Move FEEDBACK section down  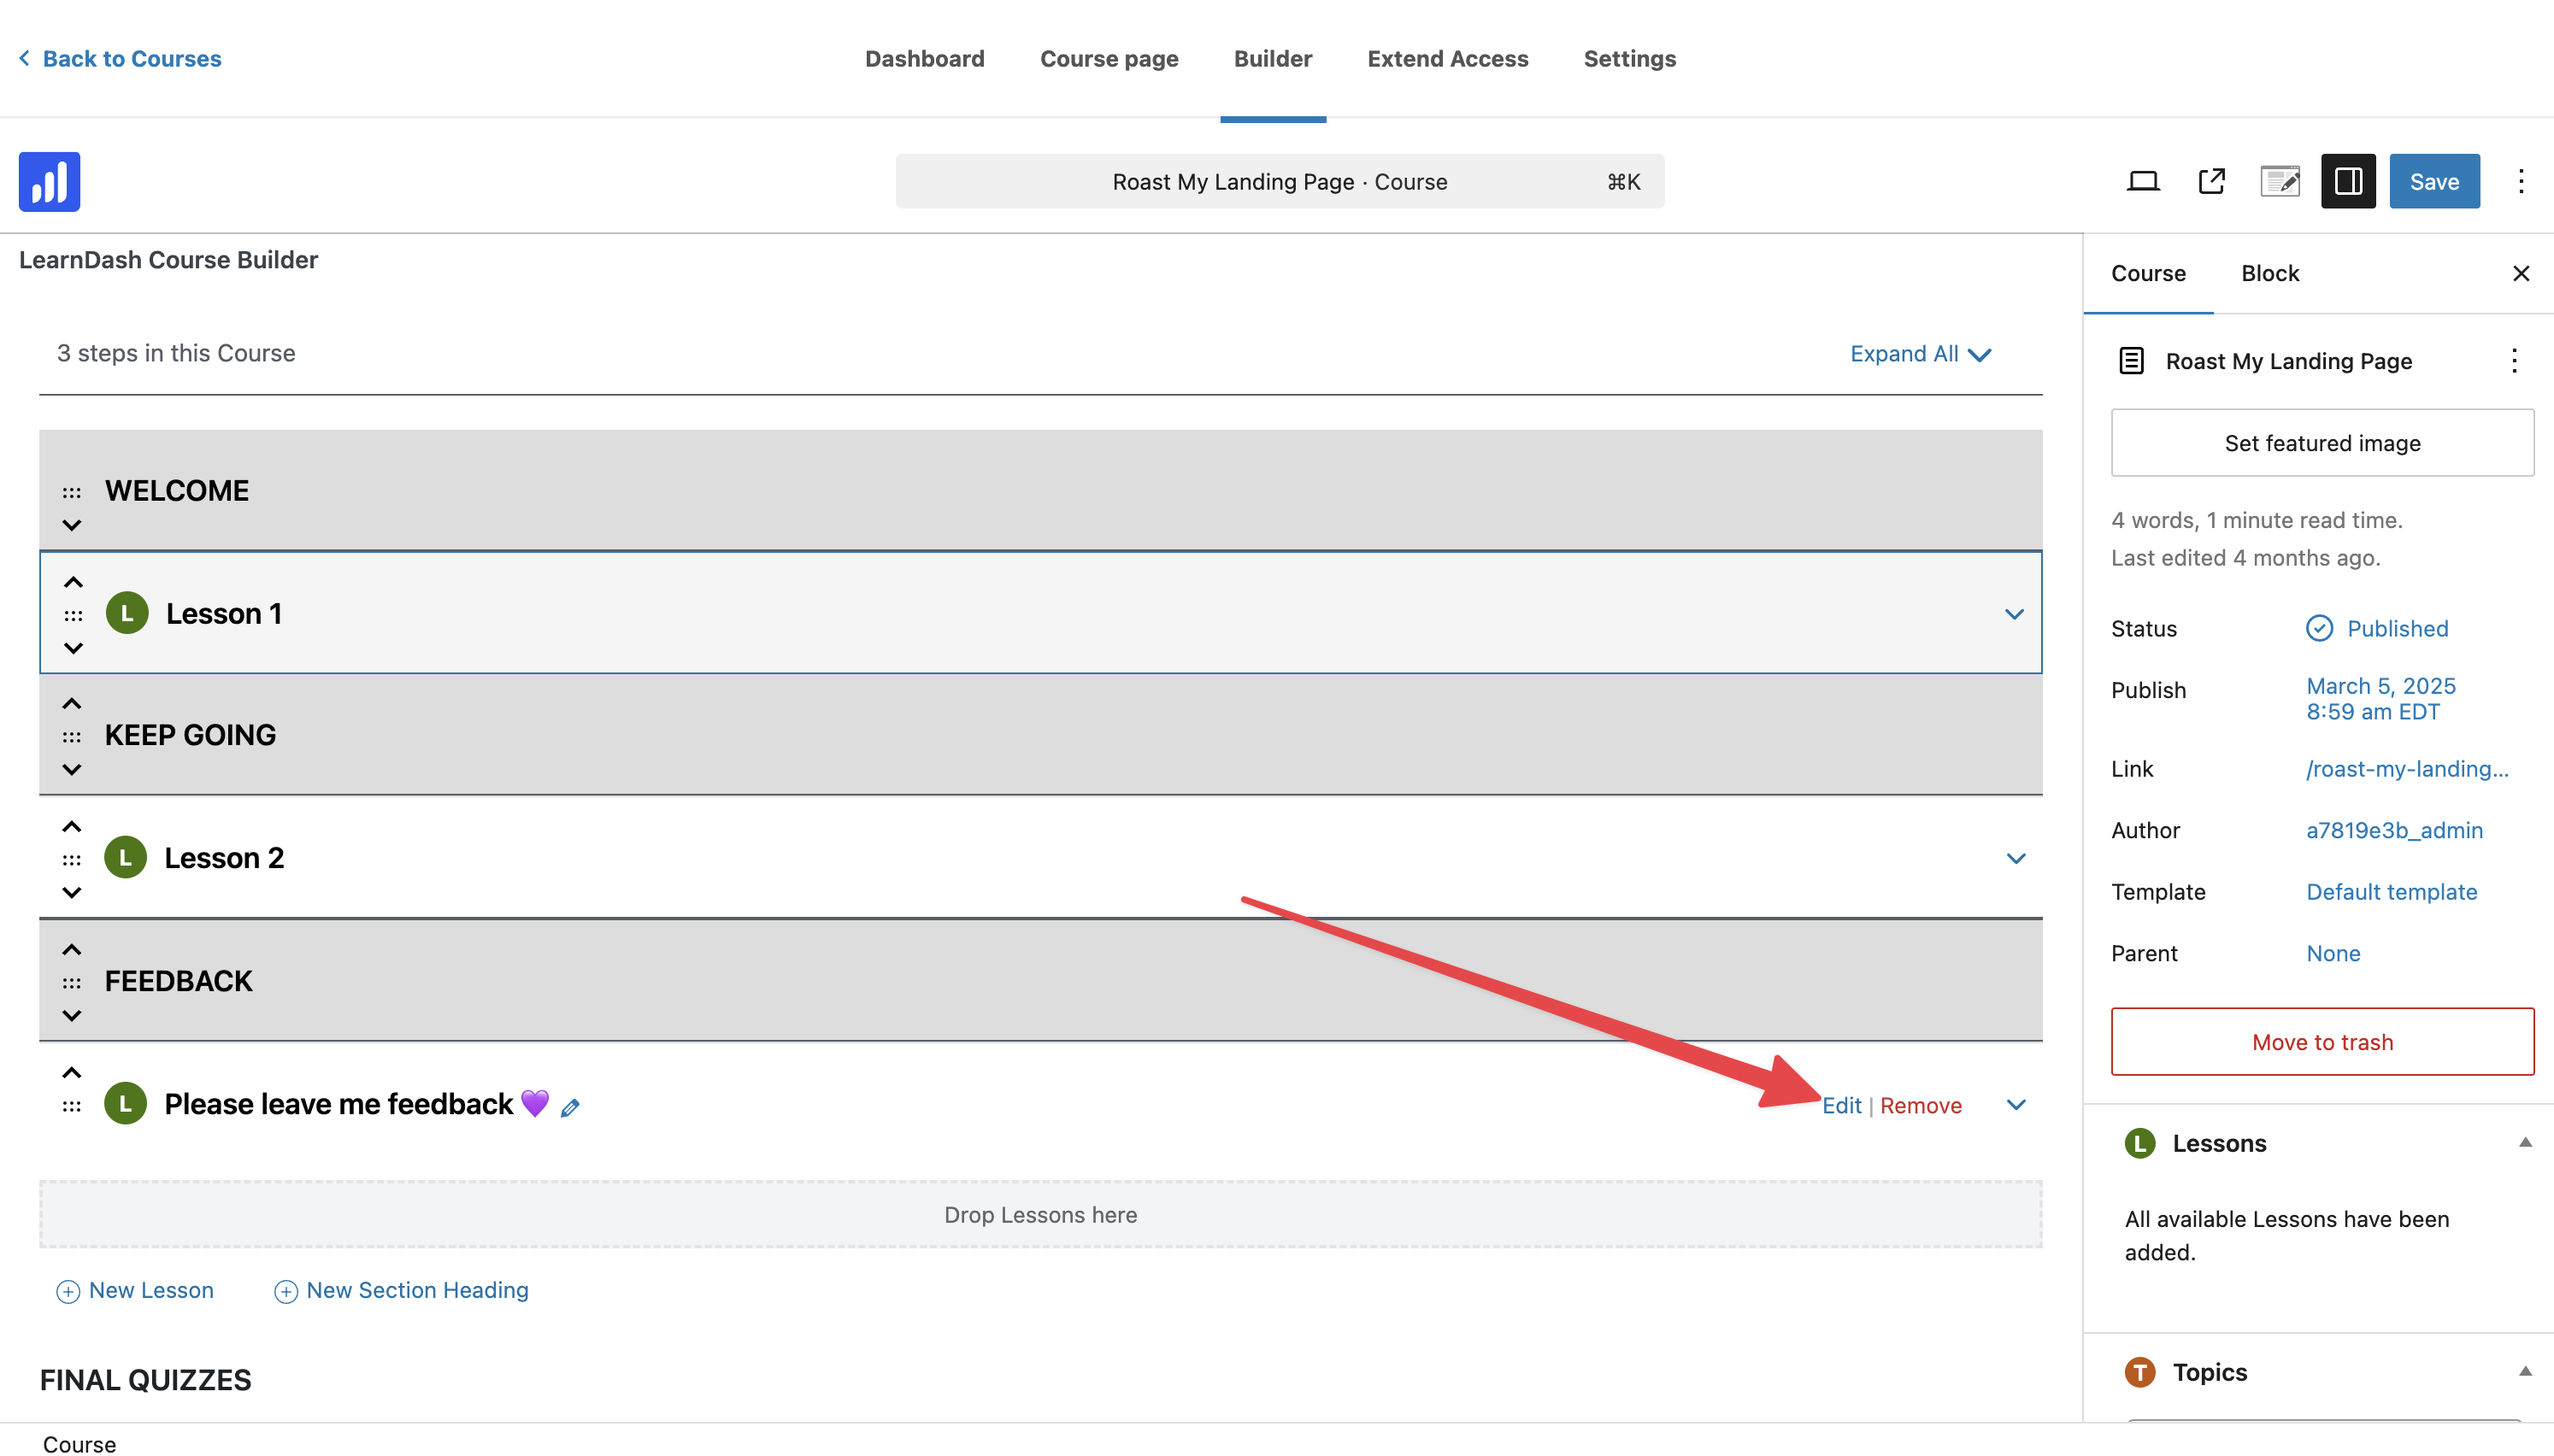[72, 1016]
